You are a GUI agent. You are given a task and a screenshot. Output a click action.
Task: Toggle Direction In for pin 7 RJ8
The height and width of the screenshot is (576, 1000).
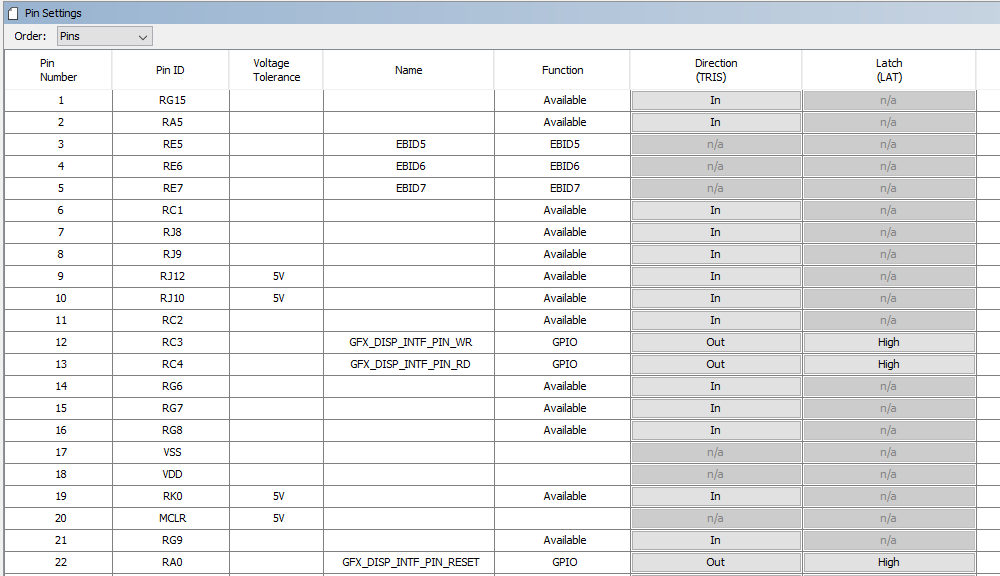tap(716, 232)
